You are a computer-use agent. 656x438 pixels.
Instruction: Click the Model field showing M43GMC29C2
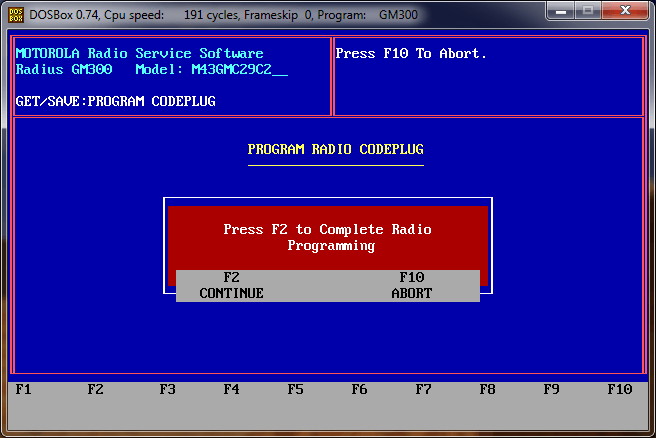pyautogui.click(x=238, y=70)
